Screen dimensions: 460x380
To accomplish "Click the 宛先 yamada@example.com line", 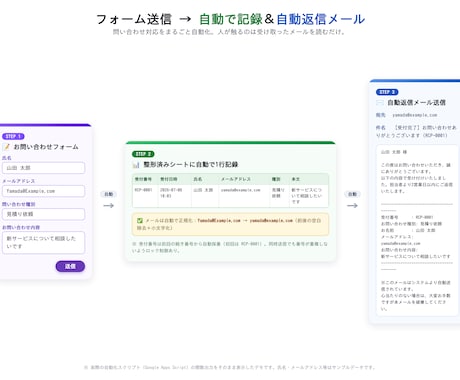I will 406,115.
